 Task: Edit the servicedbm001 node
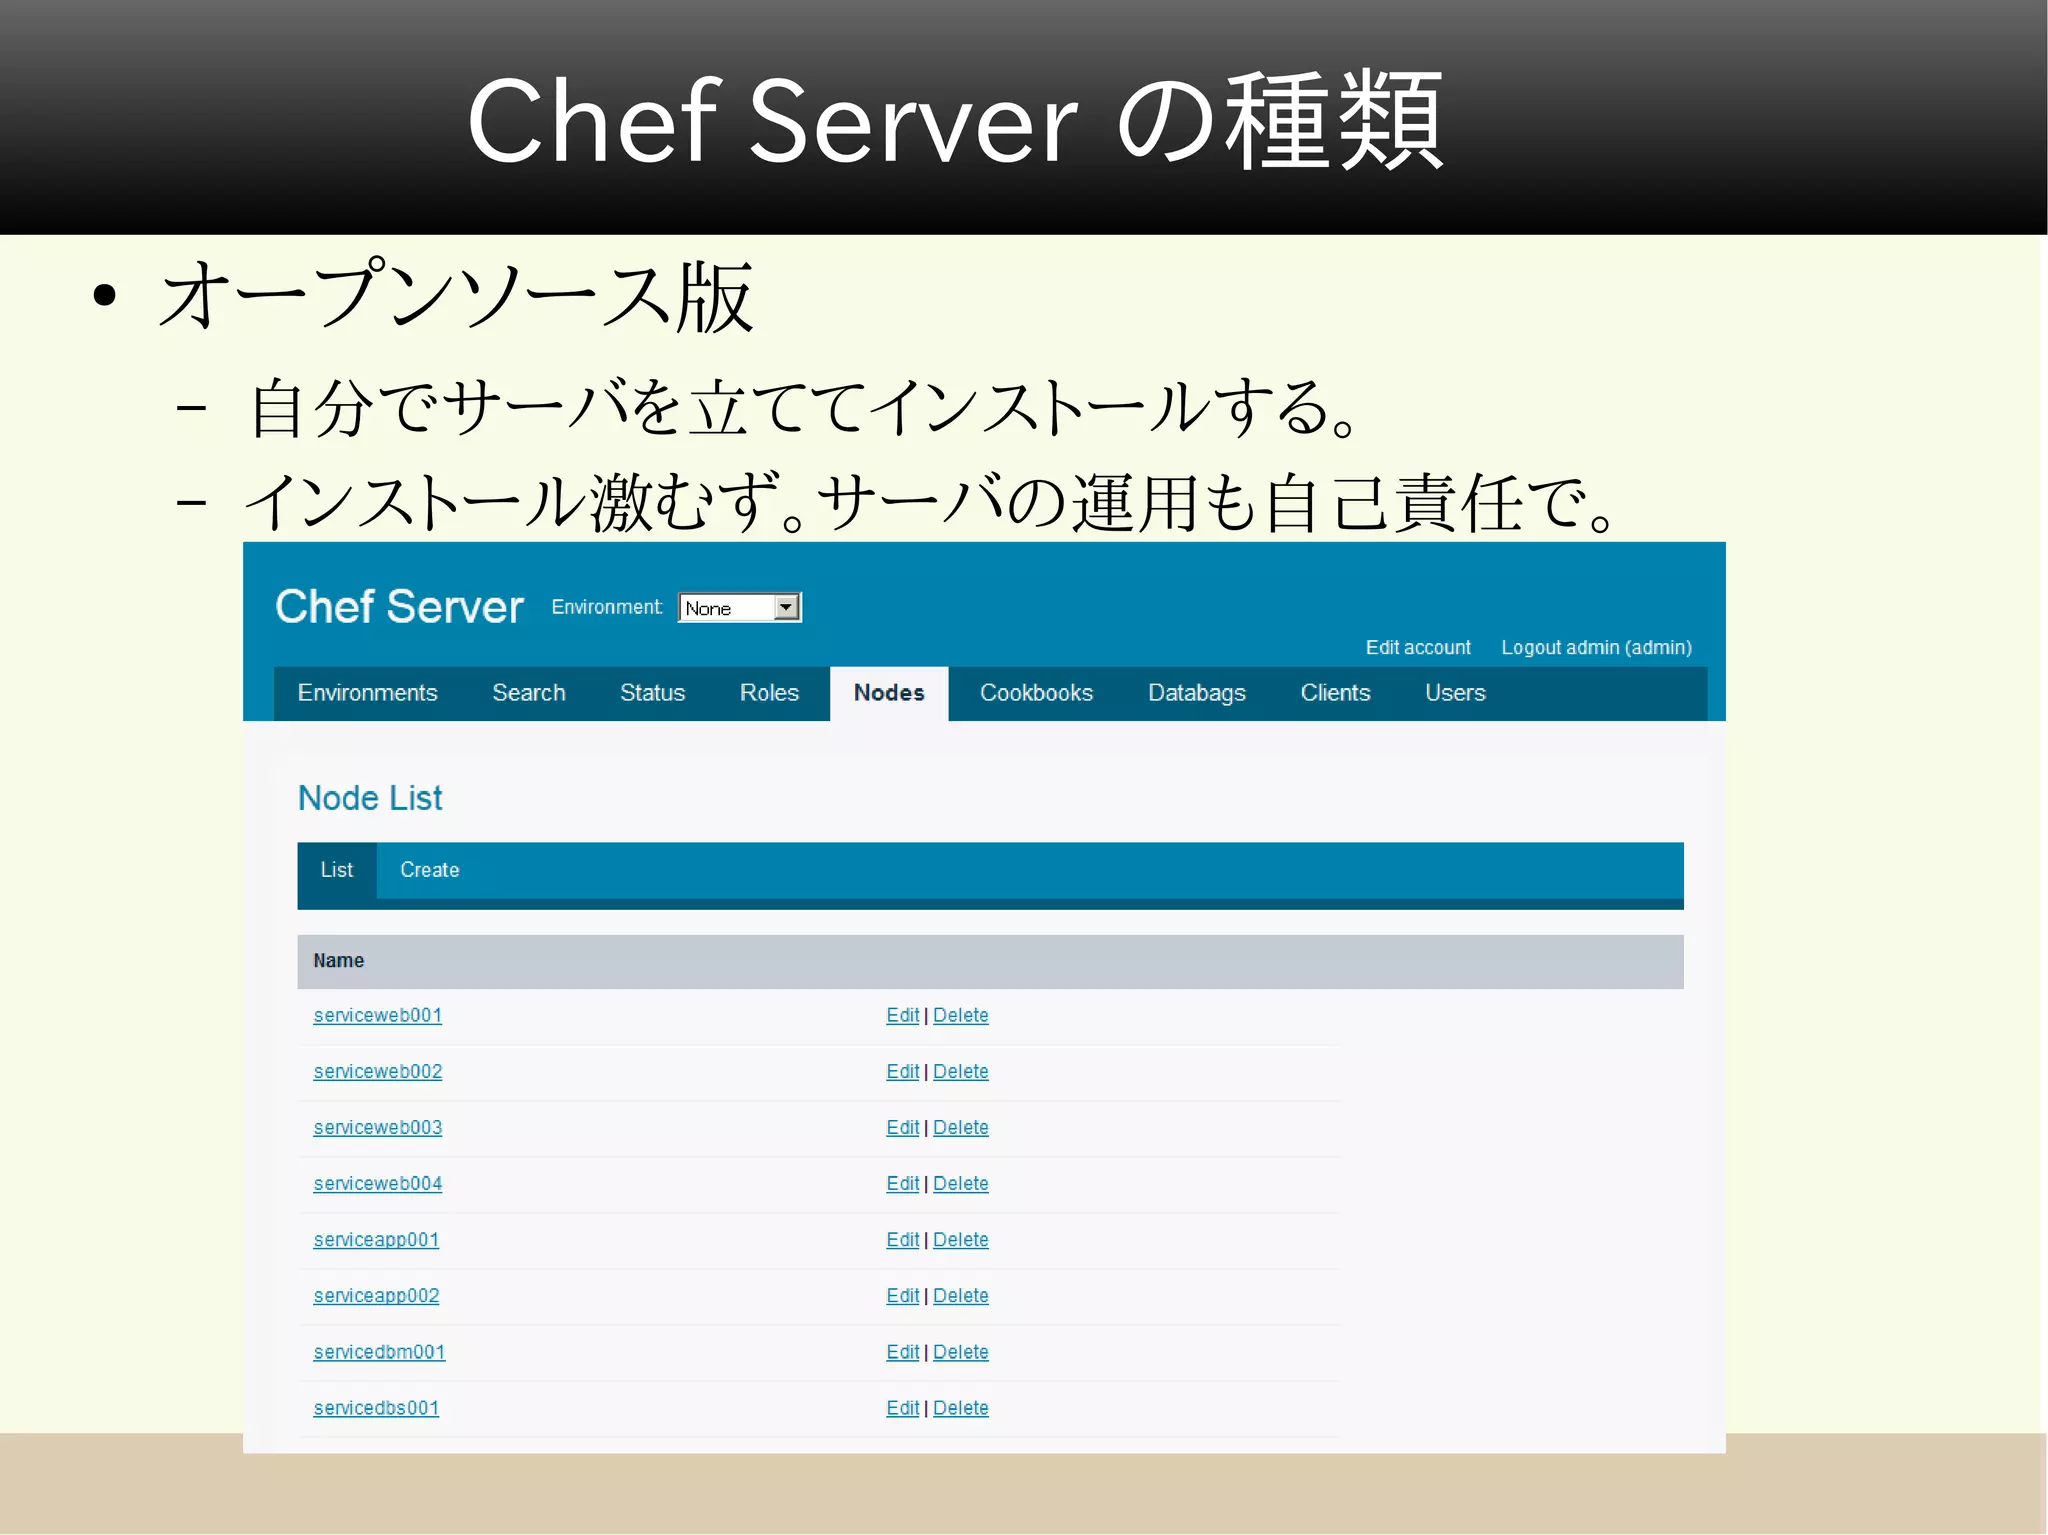[902, 1352]
